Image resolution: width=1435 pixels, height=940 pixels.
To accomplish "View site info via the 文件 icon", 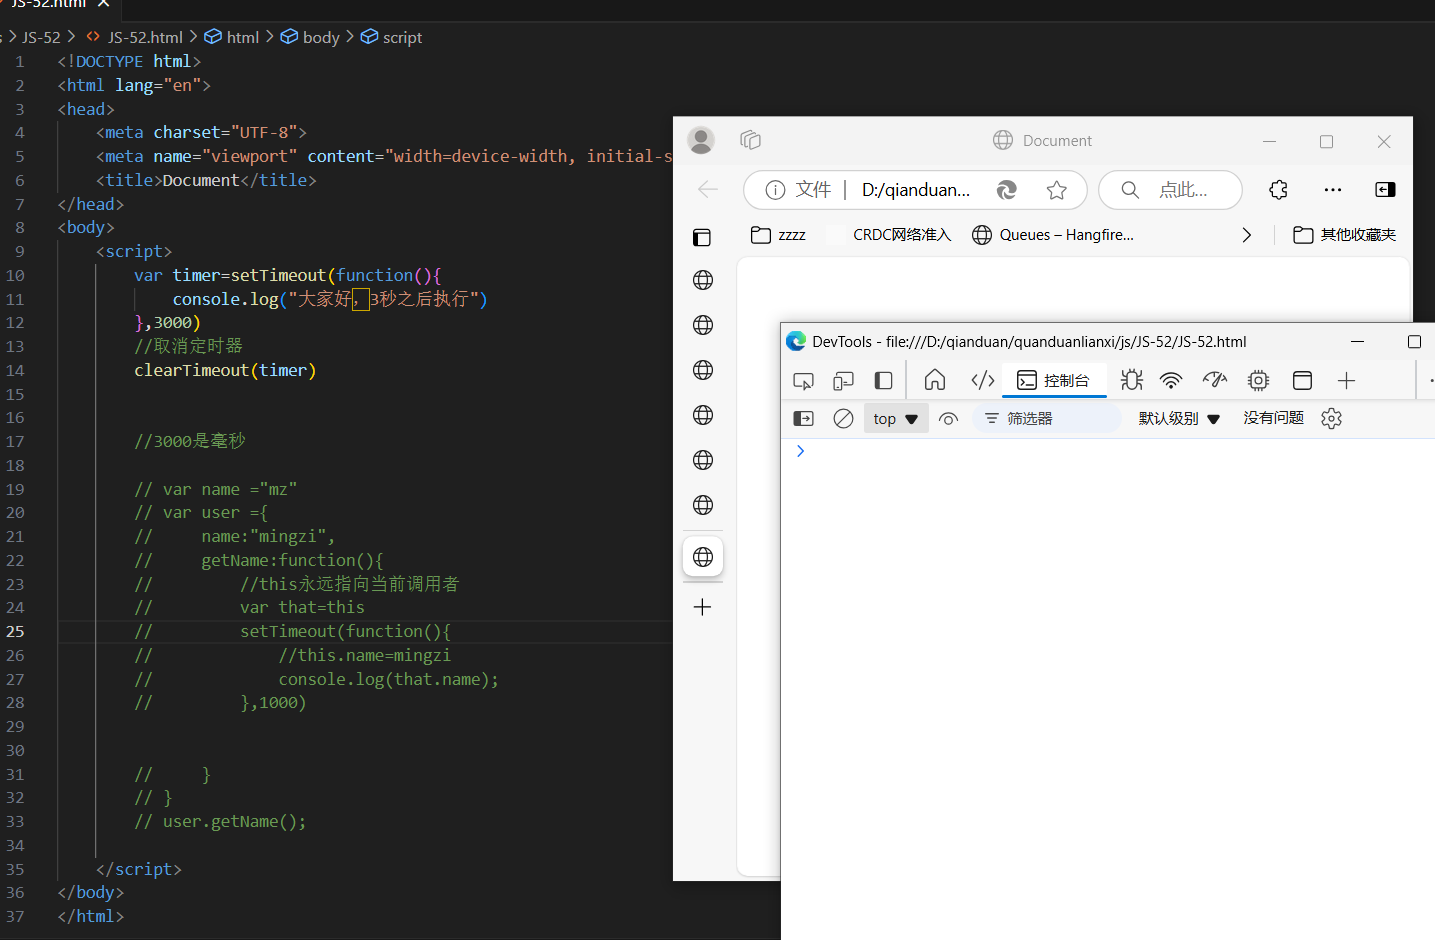I will pyautogui.click(x=798, y=190).
